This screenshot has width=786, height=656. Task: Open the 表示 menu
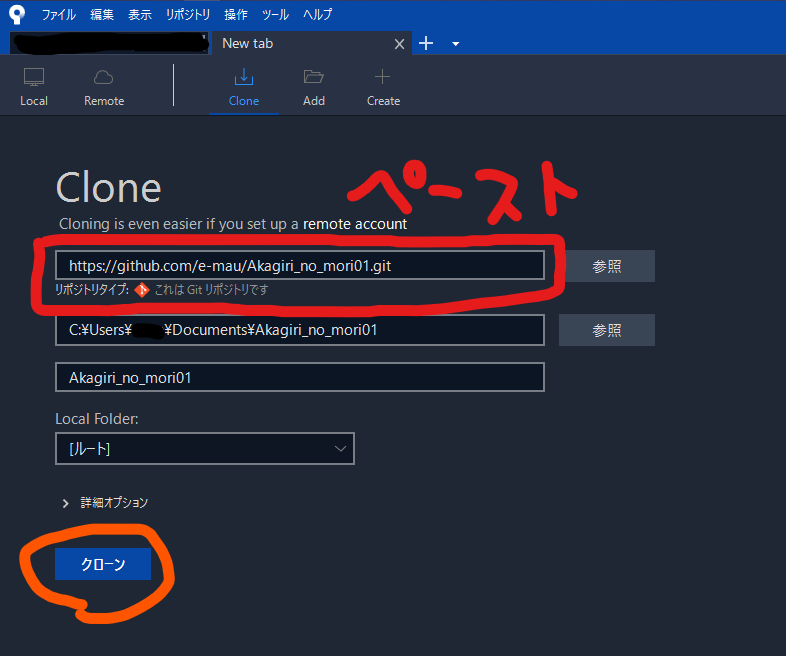click(x=139, y=15)
